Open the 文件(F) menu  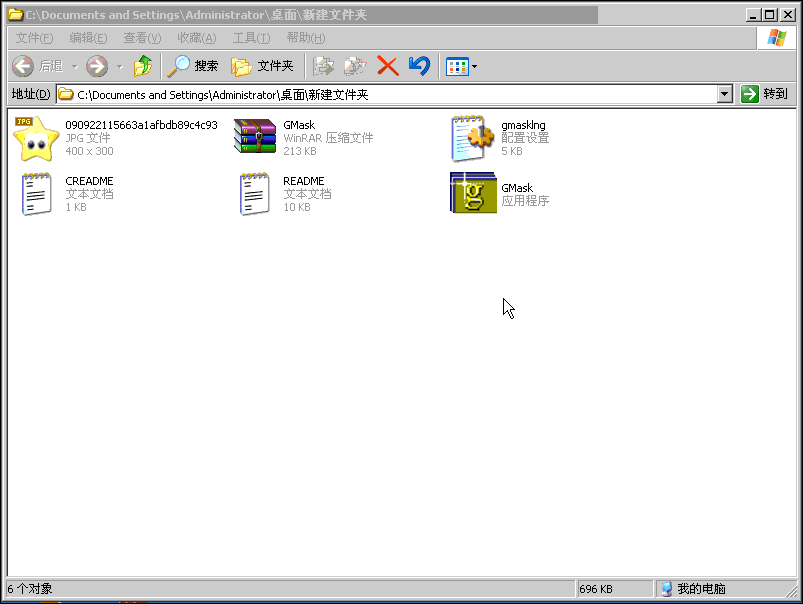[x=34, y=38]
